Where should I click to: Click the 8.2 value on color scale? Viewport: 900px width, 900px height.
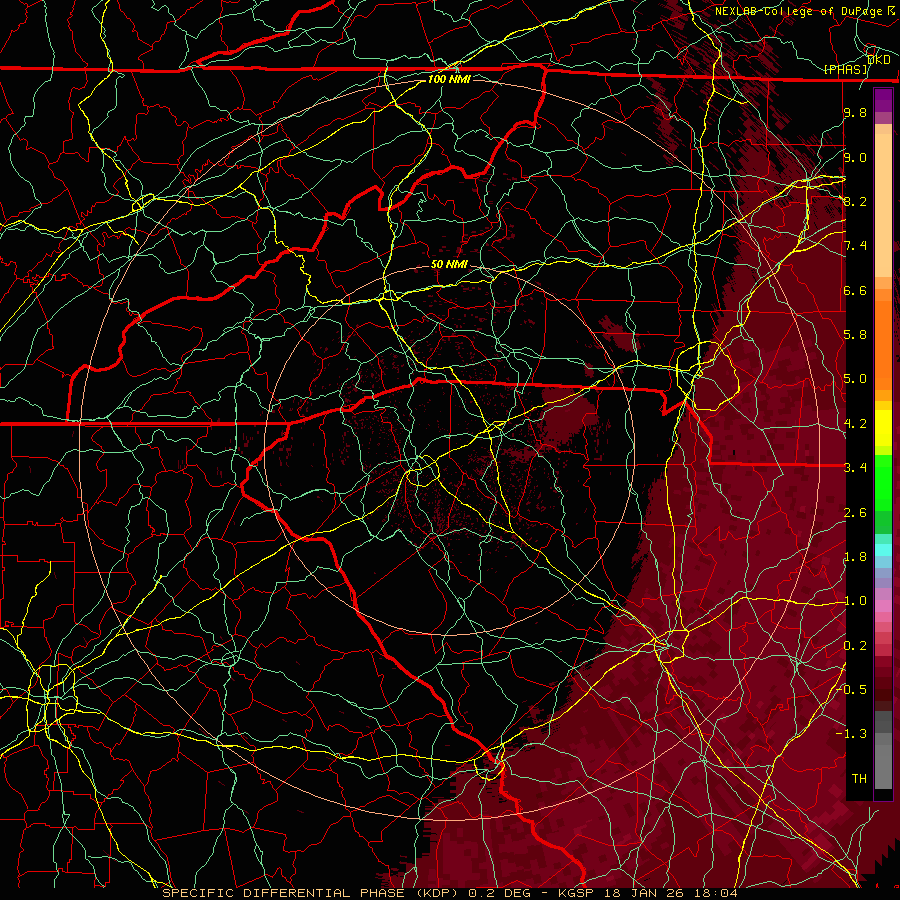click(x=855, y=201)
